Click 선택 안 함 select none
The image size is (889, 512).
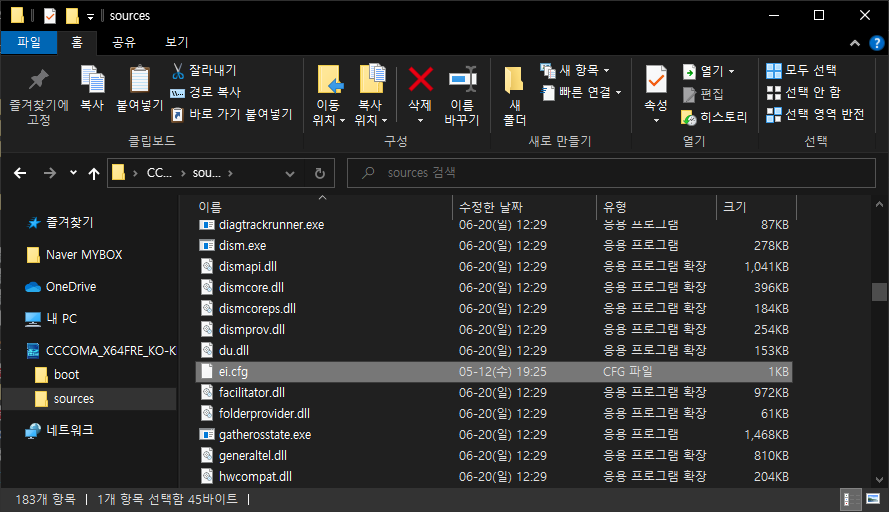tap(803, 92)
